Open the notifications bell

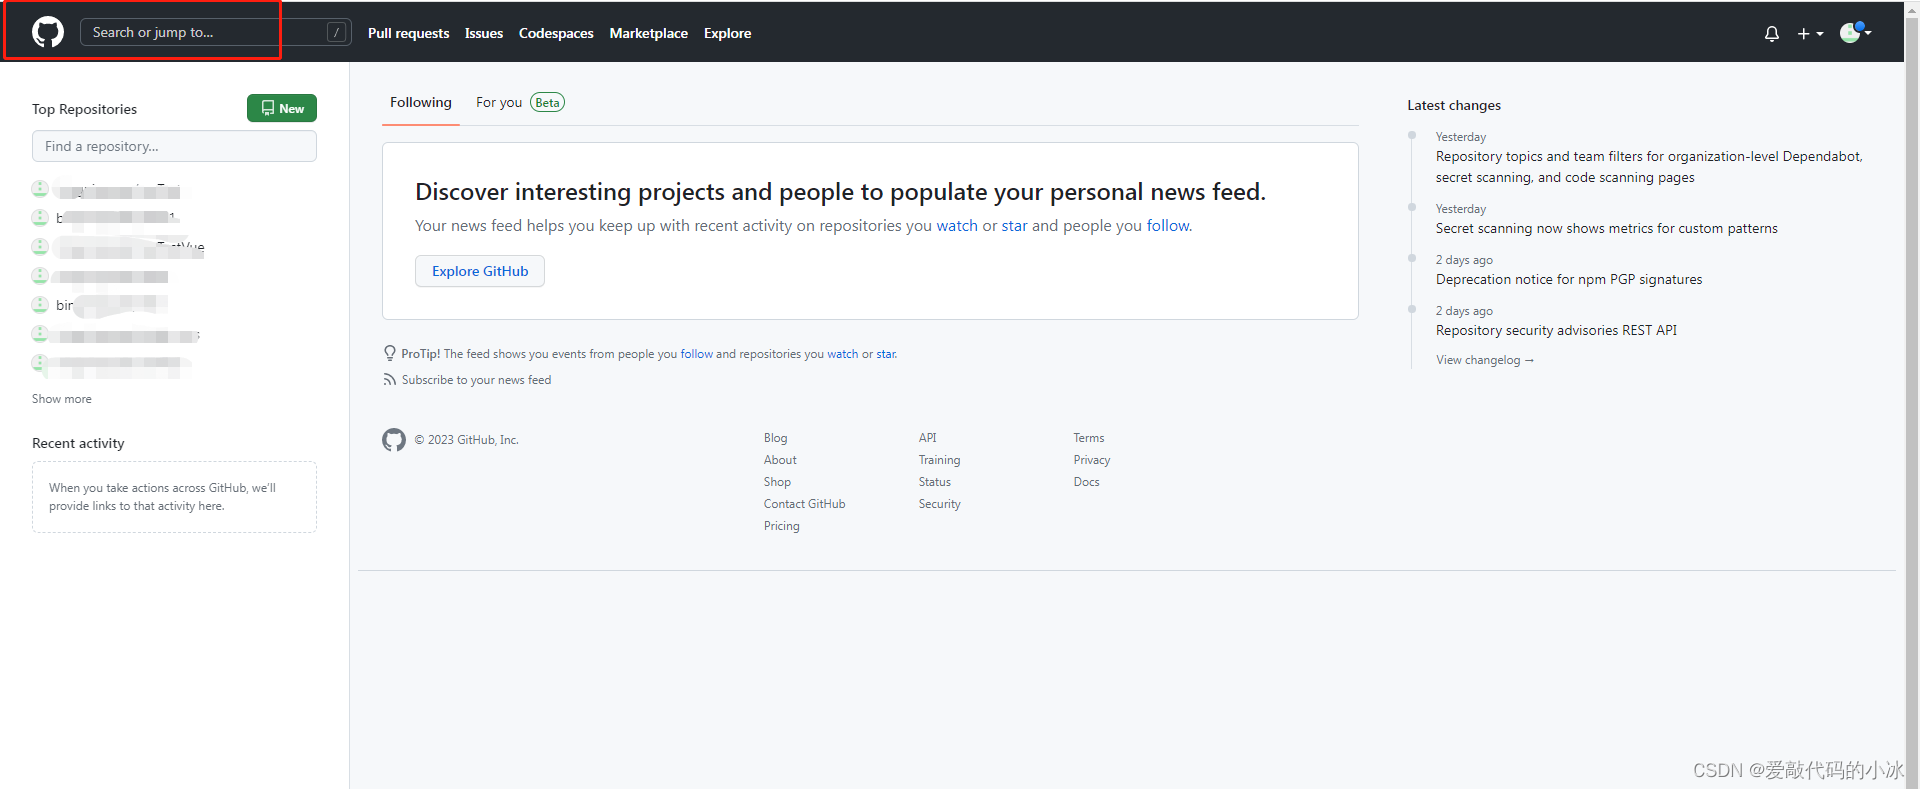[1771, 34]
